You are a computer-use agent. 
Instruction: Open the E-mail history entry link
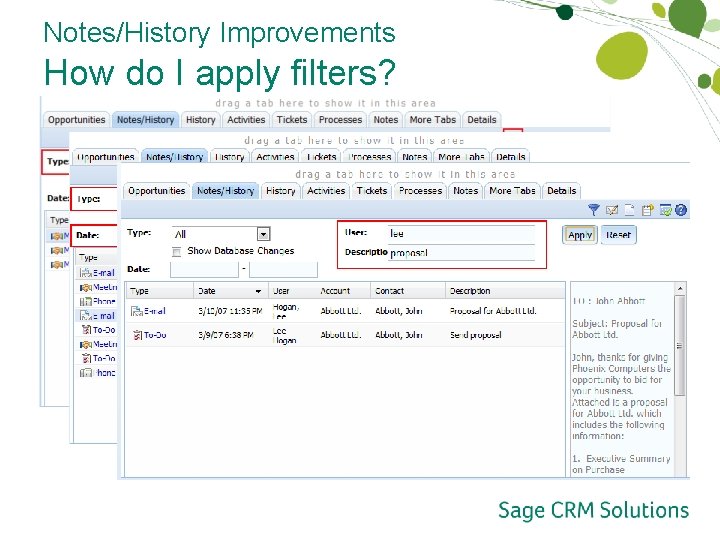tap(155, 311)
